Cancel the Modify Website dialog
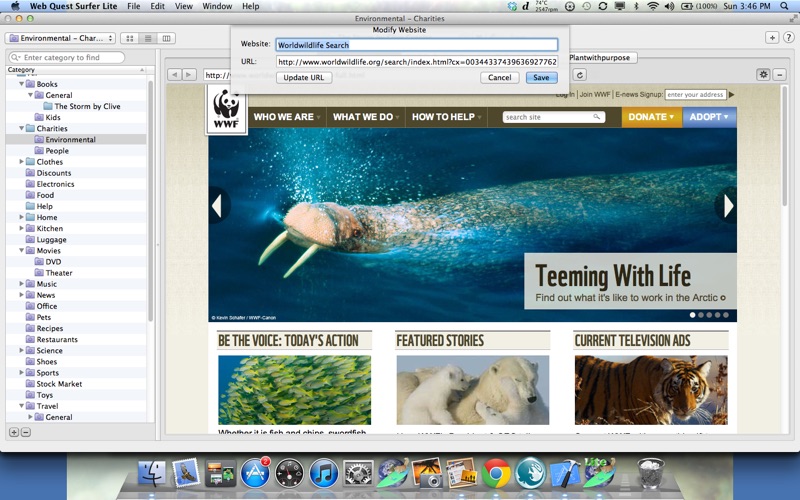 coord(499,78)
